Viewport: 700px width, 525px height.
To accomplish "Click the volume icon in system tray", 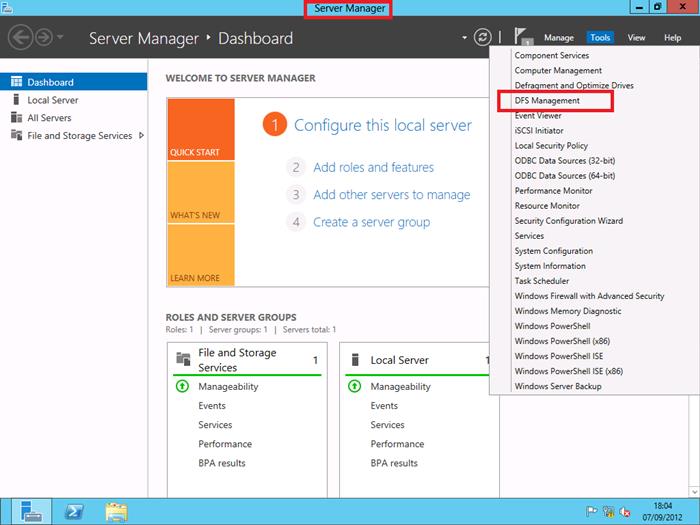I will [x=625, y=512].
